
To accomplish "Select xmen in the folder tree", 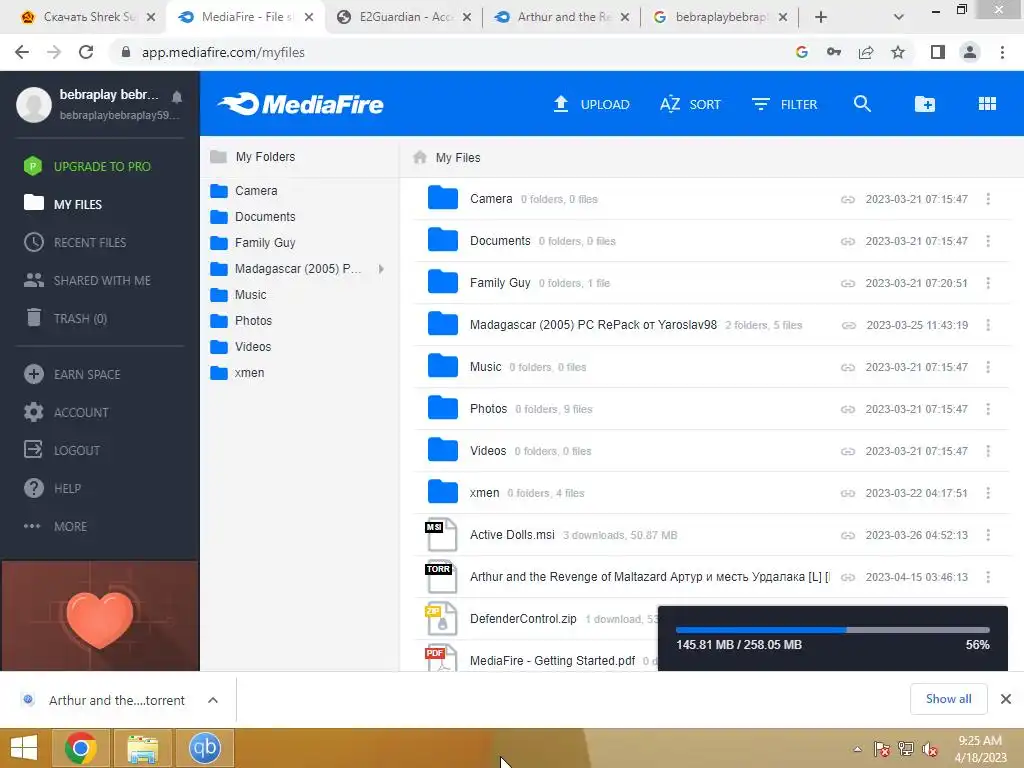I will 237,373.
